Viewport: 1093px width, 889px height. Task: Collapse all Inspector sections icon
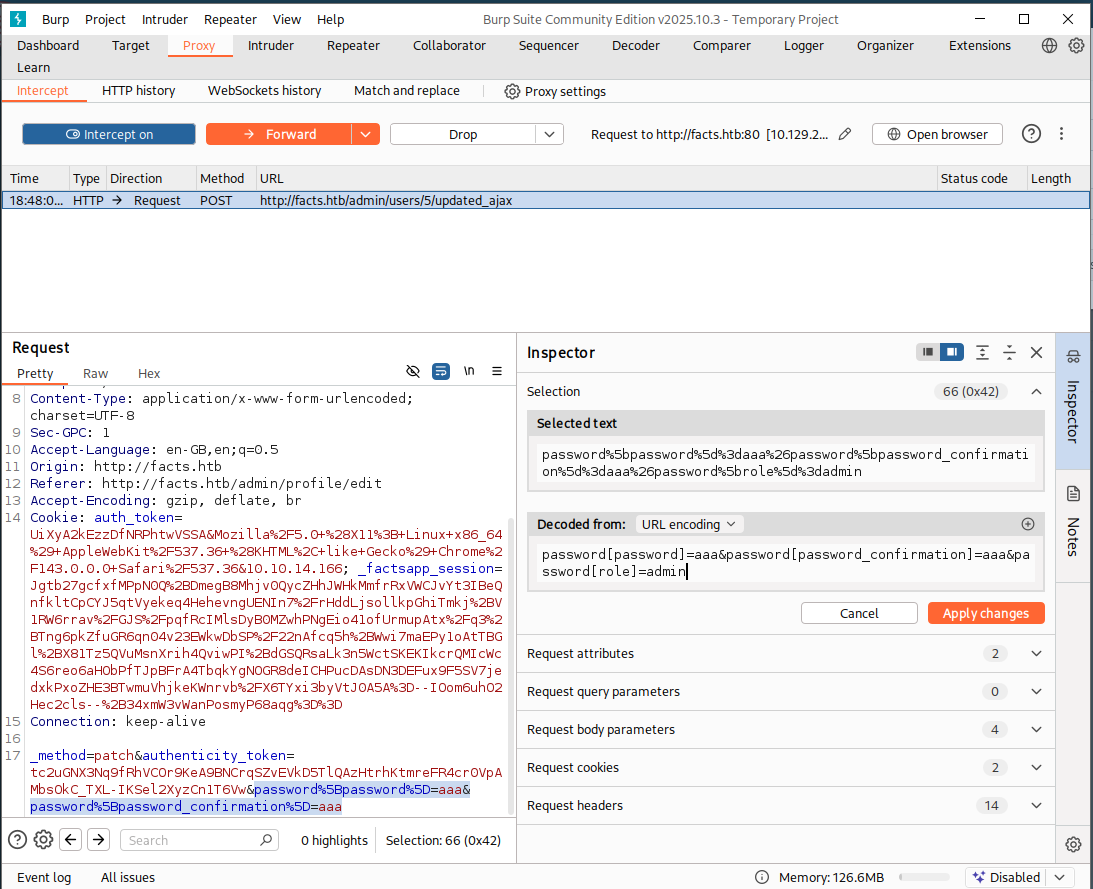pos(1009,353)
